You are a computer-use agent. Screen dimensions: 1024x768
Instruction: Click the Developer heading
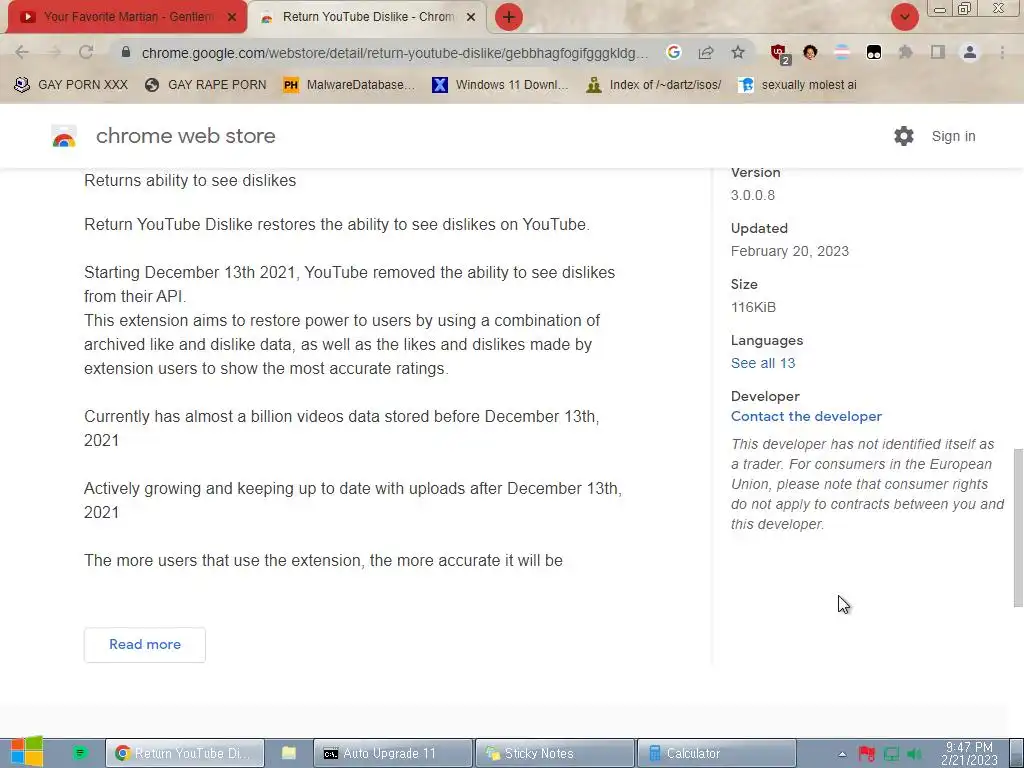click(765, 396)
